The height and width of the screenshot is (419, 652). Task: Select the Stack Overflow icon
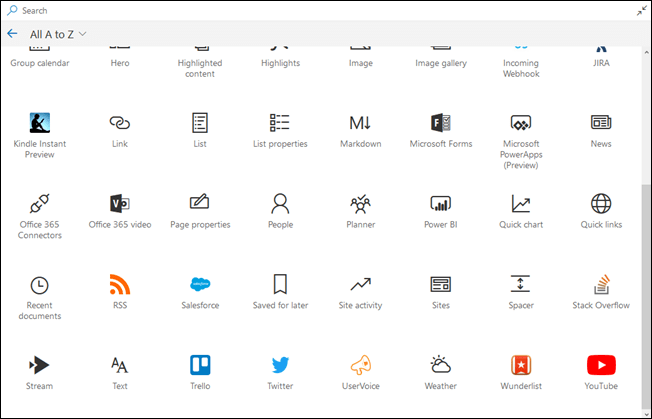coord(601,285)
